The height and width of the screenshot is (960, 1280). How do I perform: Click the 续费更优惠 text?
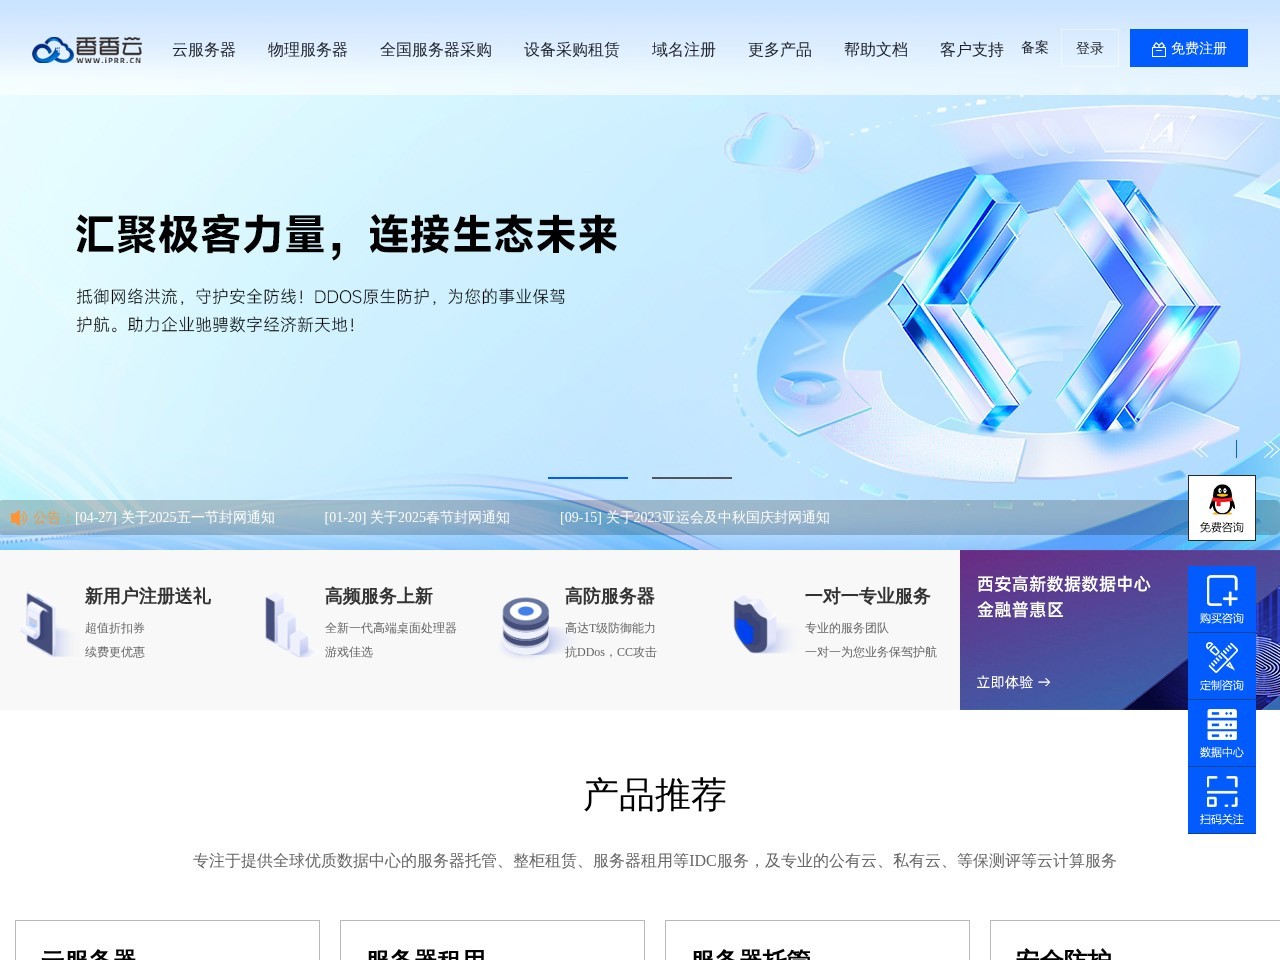tap(115, 652)
